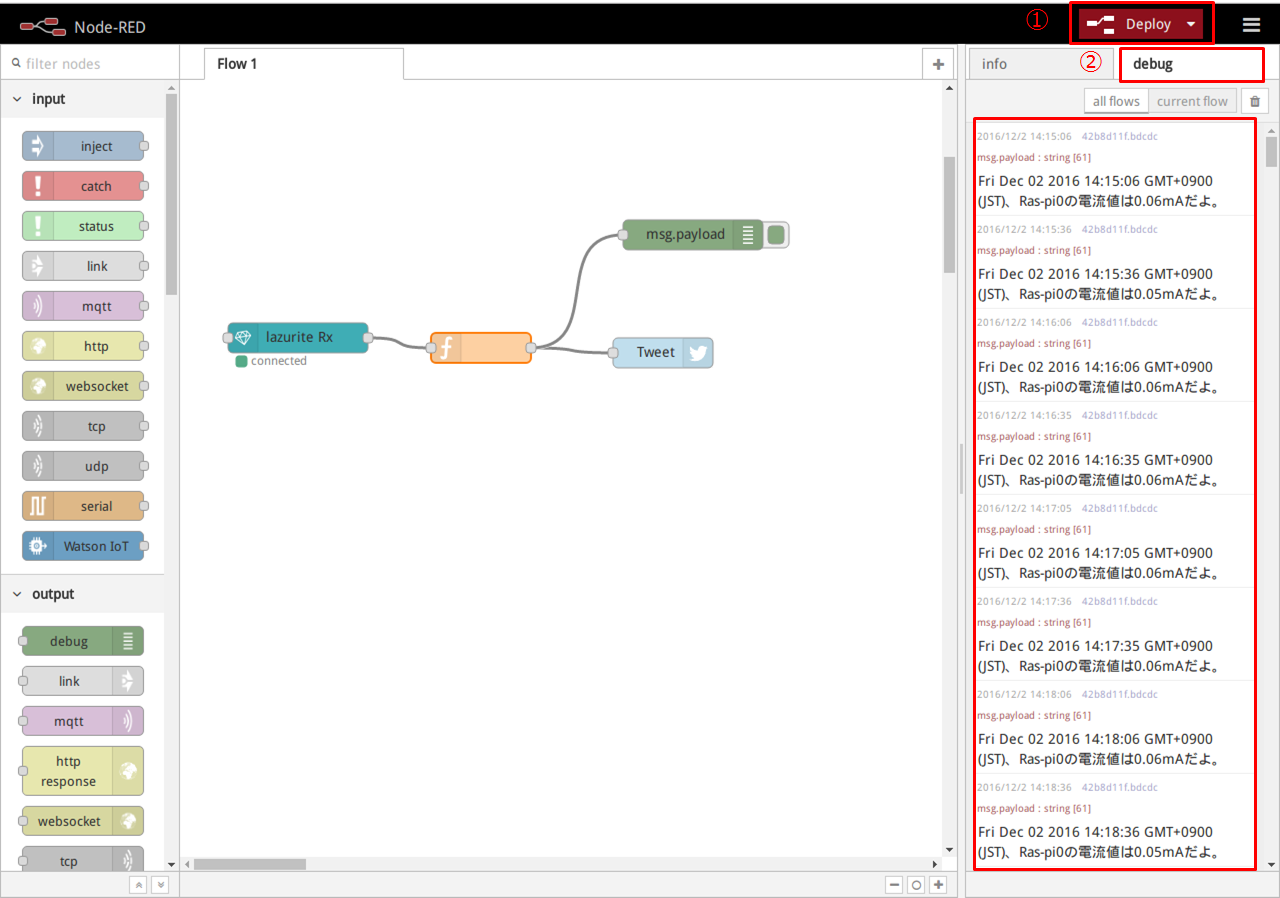
Task: Select the input tcp node in palette
Action: coord(83,426)
